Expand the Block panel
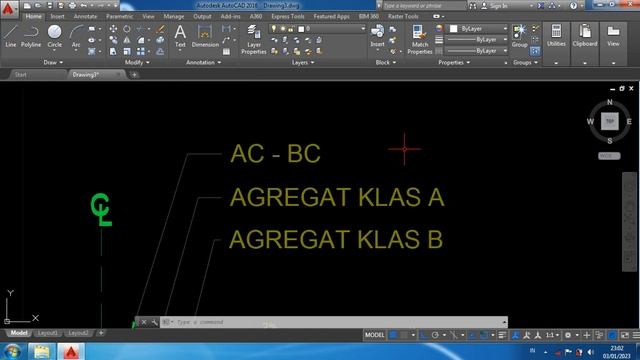 pyautogui.click(x=386, y=62)
